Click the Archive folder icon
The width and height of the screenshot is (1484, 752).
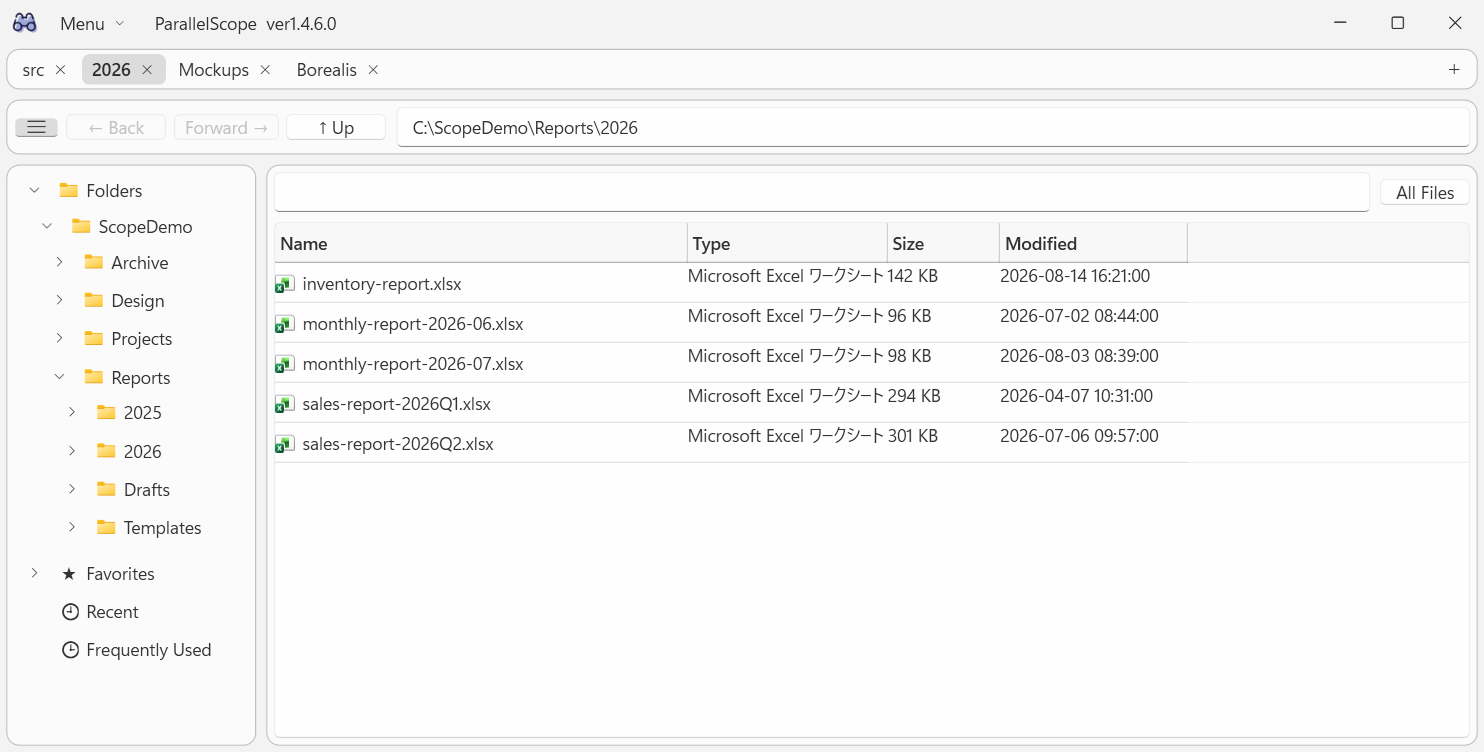[x=94, y=262]
